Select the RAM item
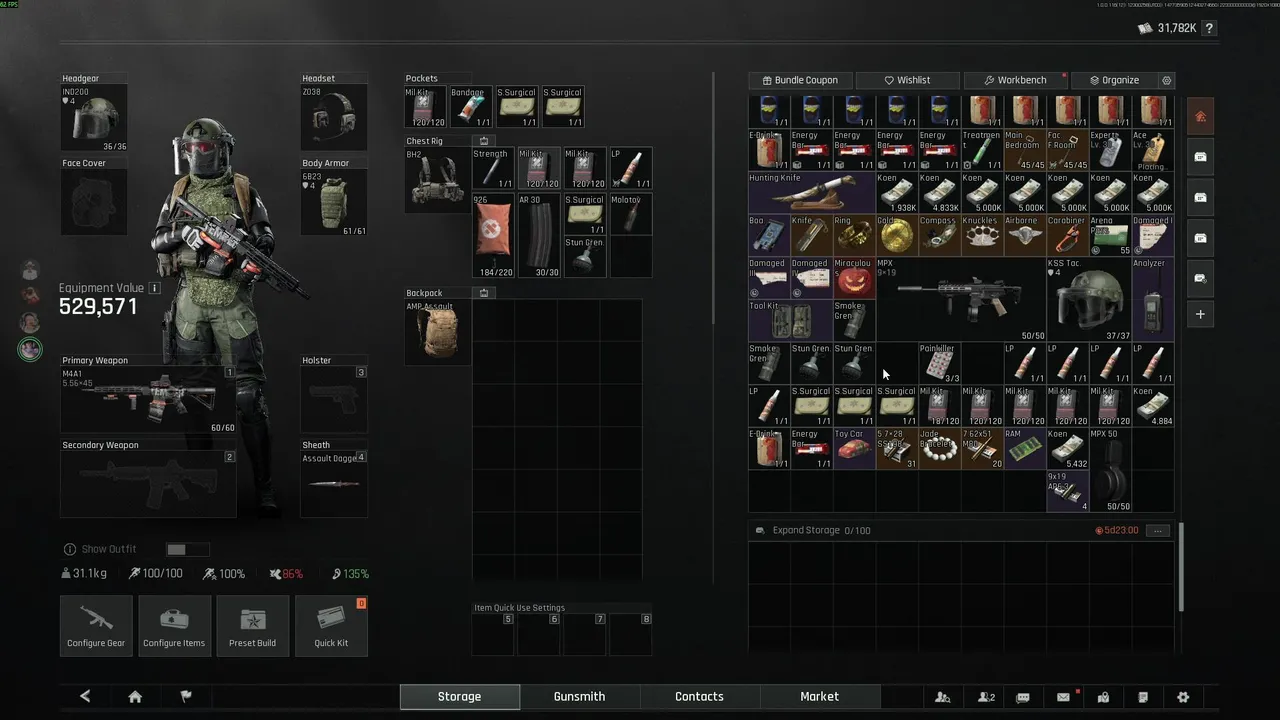 (x=1024, y=449)
